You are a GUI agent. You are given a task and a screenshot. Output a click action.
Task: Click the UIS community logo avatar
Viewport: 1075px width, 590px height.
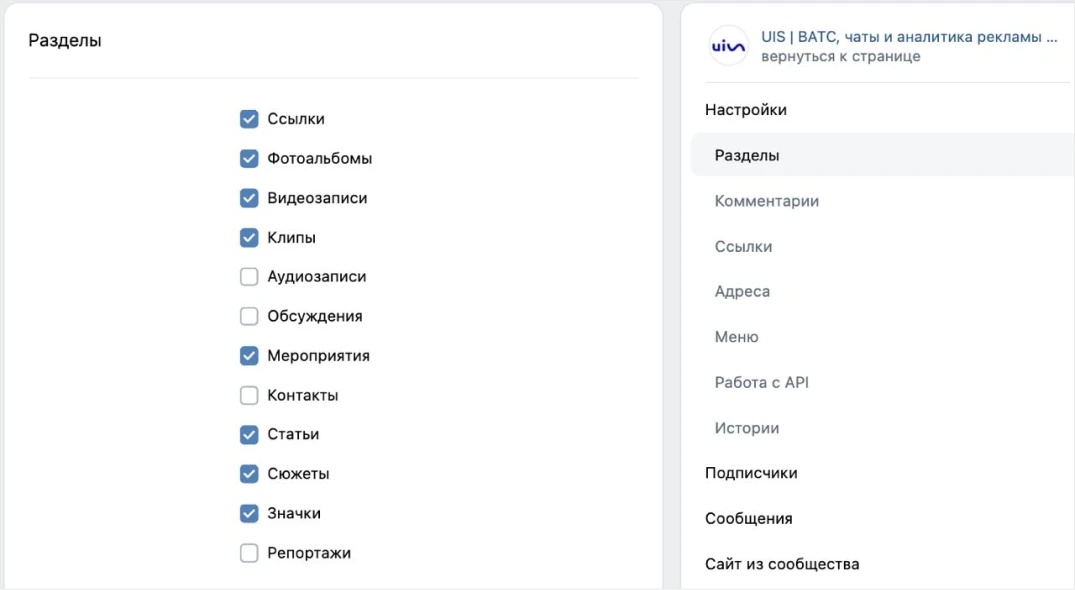click(x=728, y=46)
